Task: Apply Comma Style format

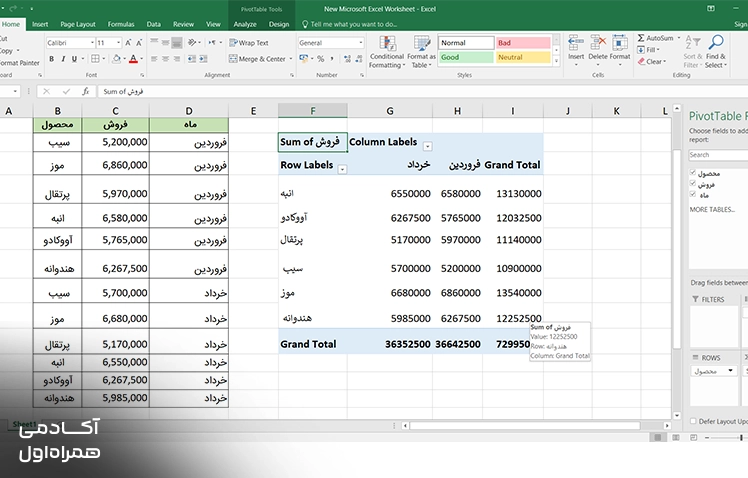Action: pos(332,59)
